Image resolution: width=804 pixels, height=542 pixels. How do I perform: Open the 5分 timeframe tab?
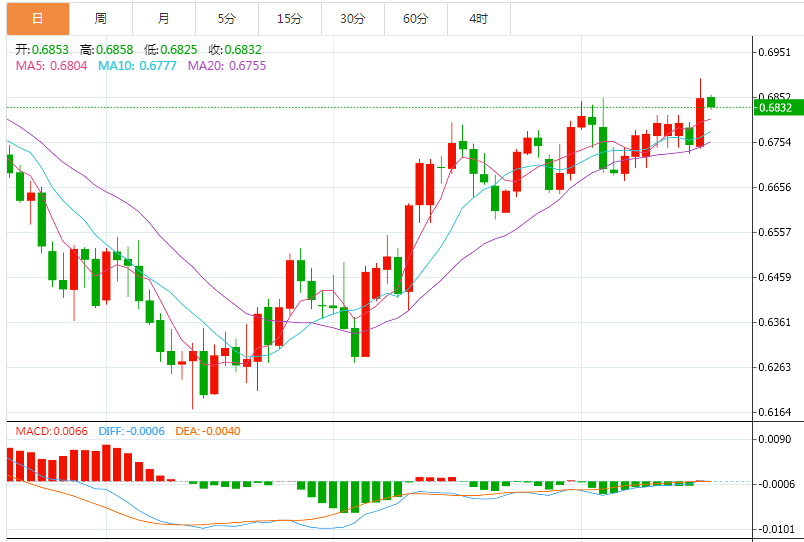pos(227,19)
